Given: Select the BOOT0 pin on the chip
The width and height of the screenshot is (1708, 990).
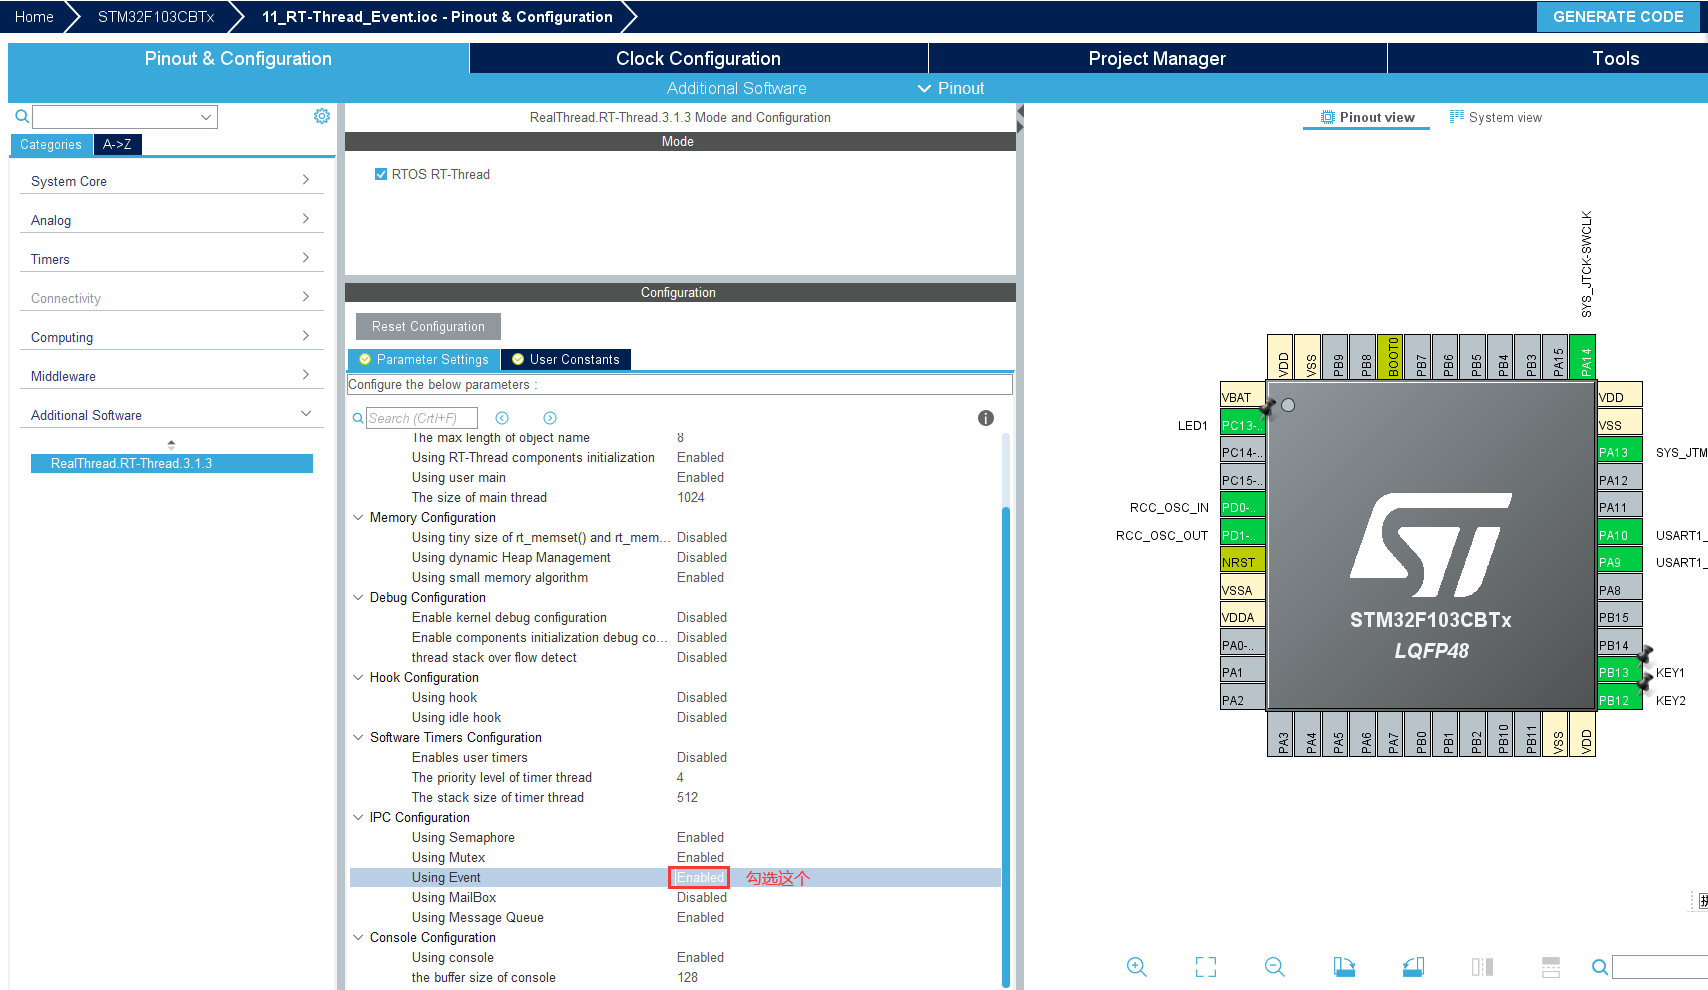Looking at the screenshot, I should pos(1391,357).
